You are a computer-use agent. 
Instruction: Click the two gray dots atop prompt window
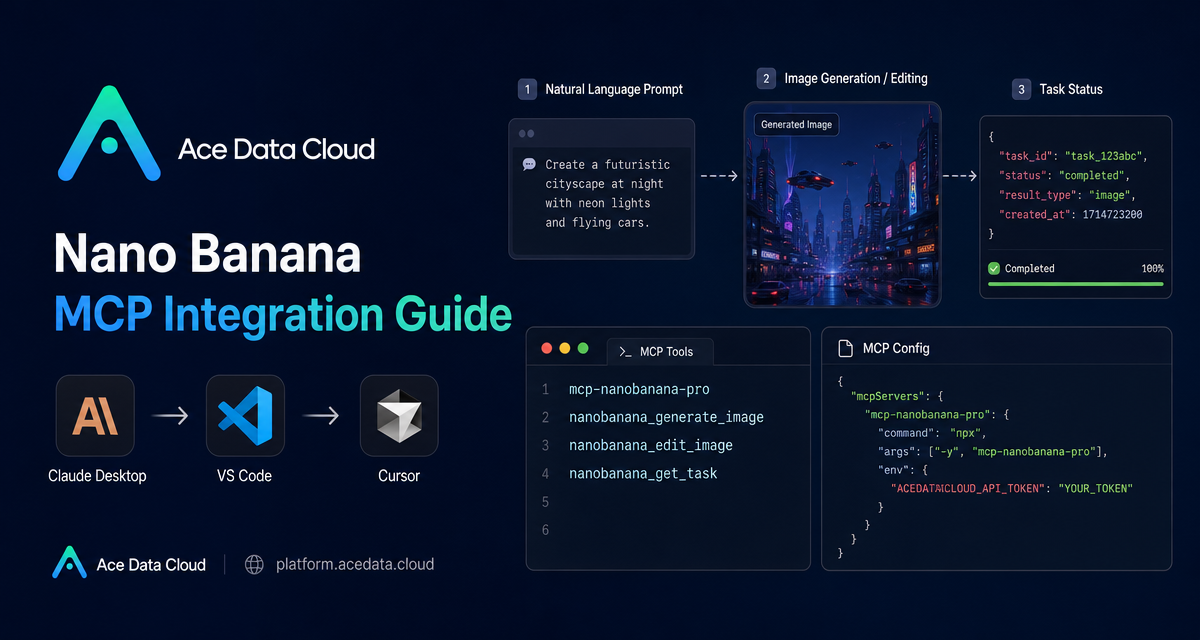526,133
